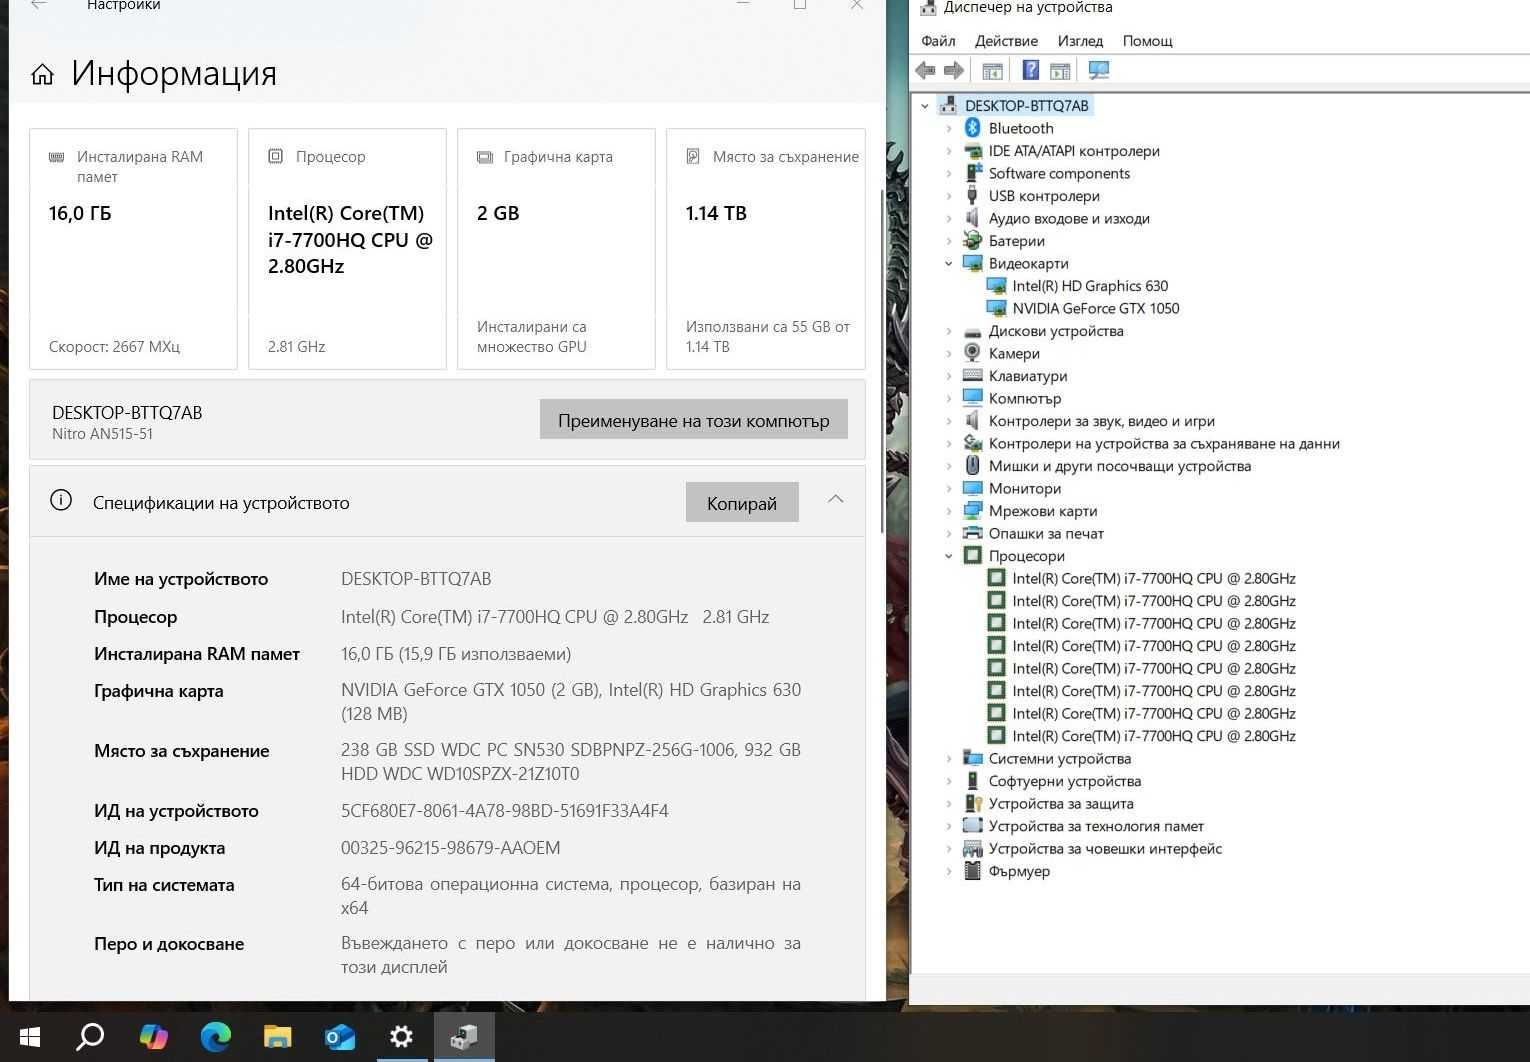
Task: Switch to Device Manager taskbar icon
Action: click(x=464, y=1036)
